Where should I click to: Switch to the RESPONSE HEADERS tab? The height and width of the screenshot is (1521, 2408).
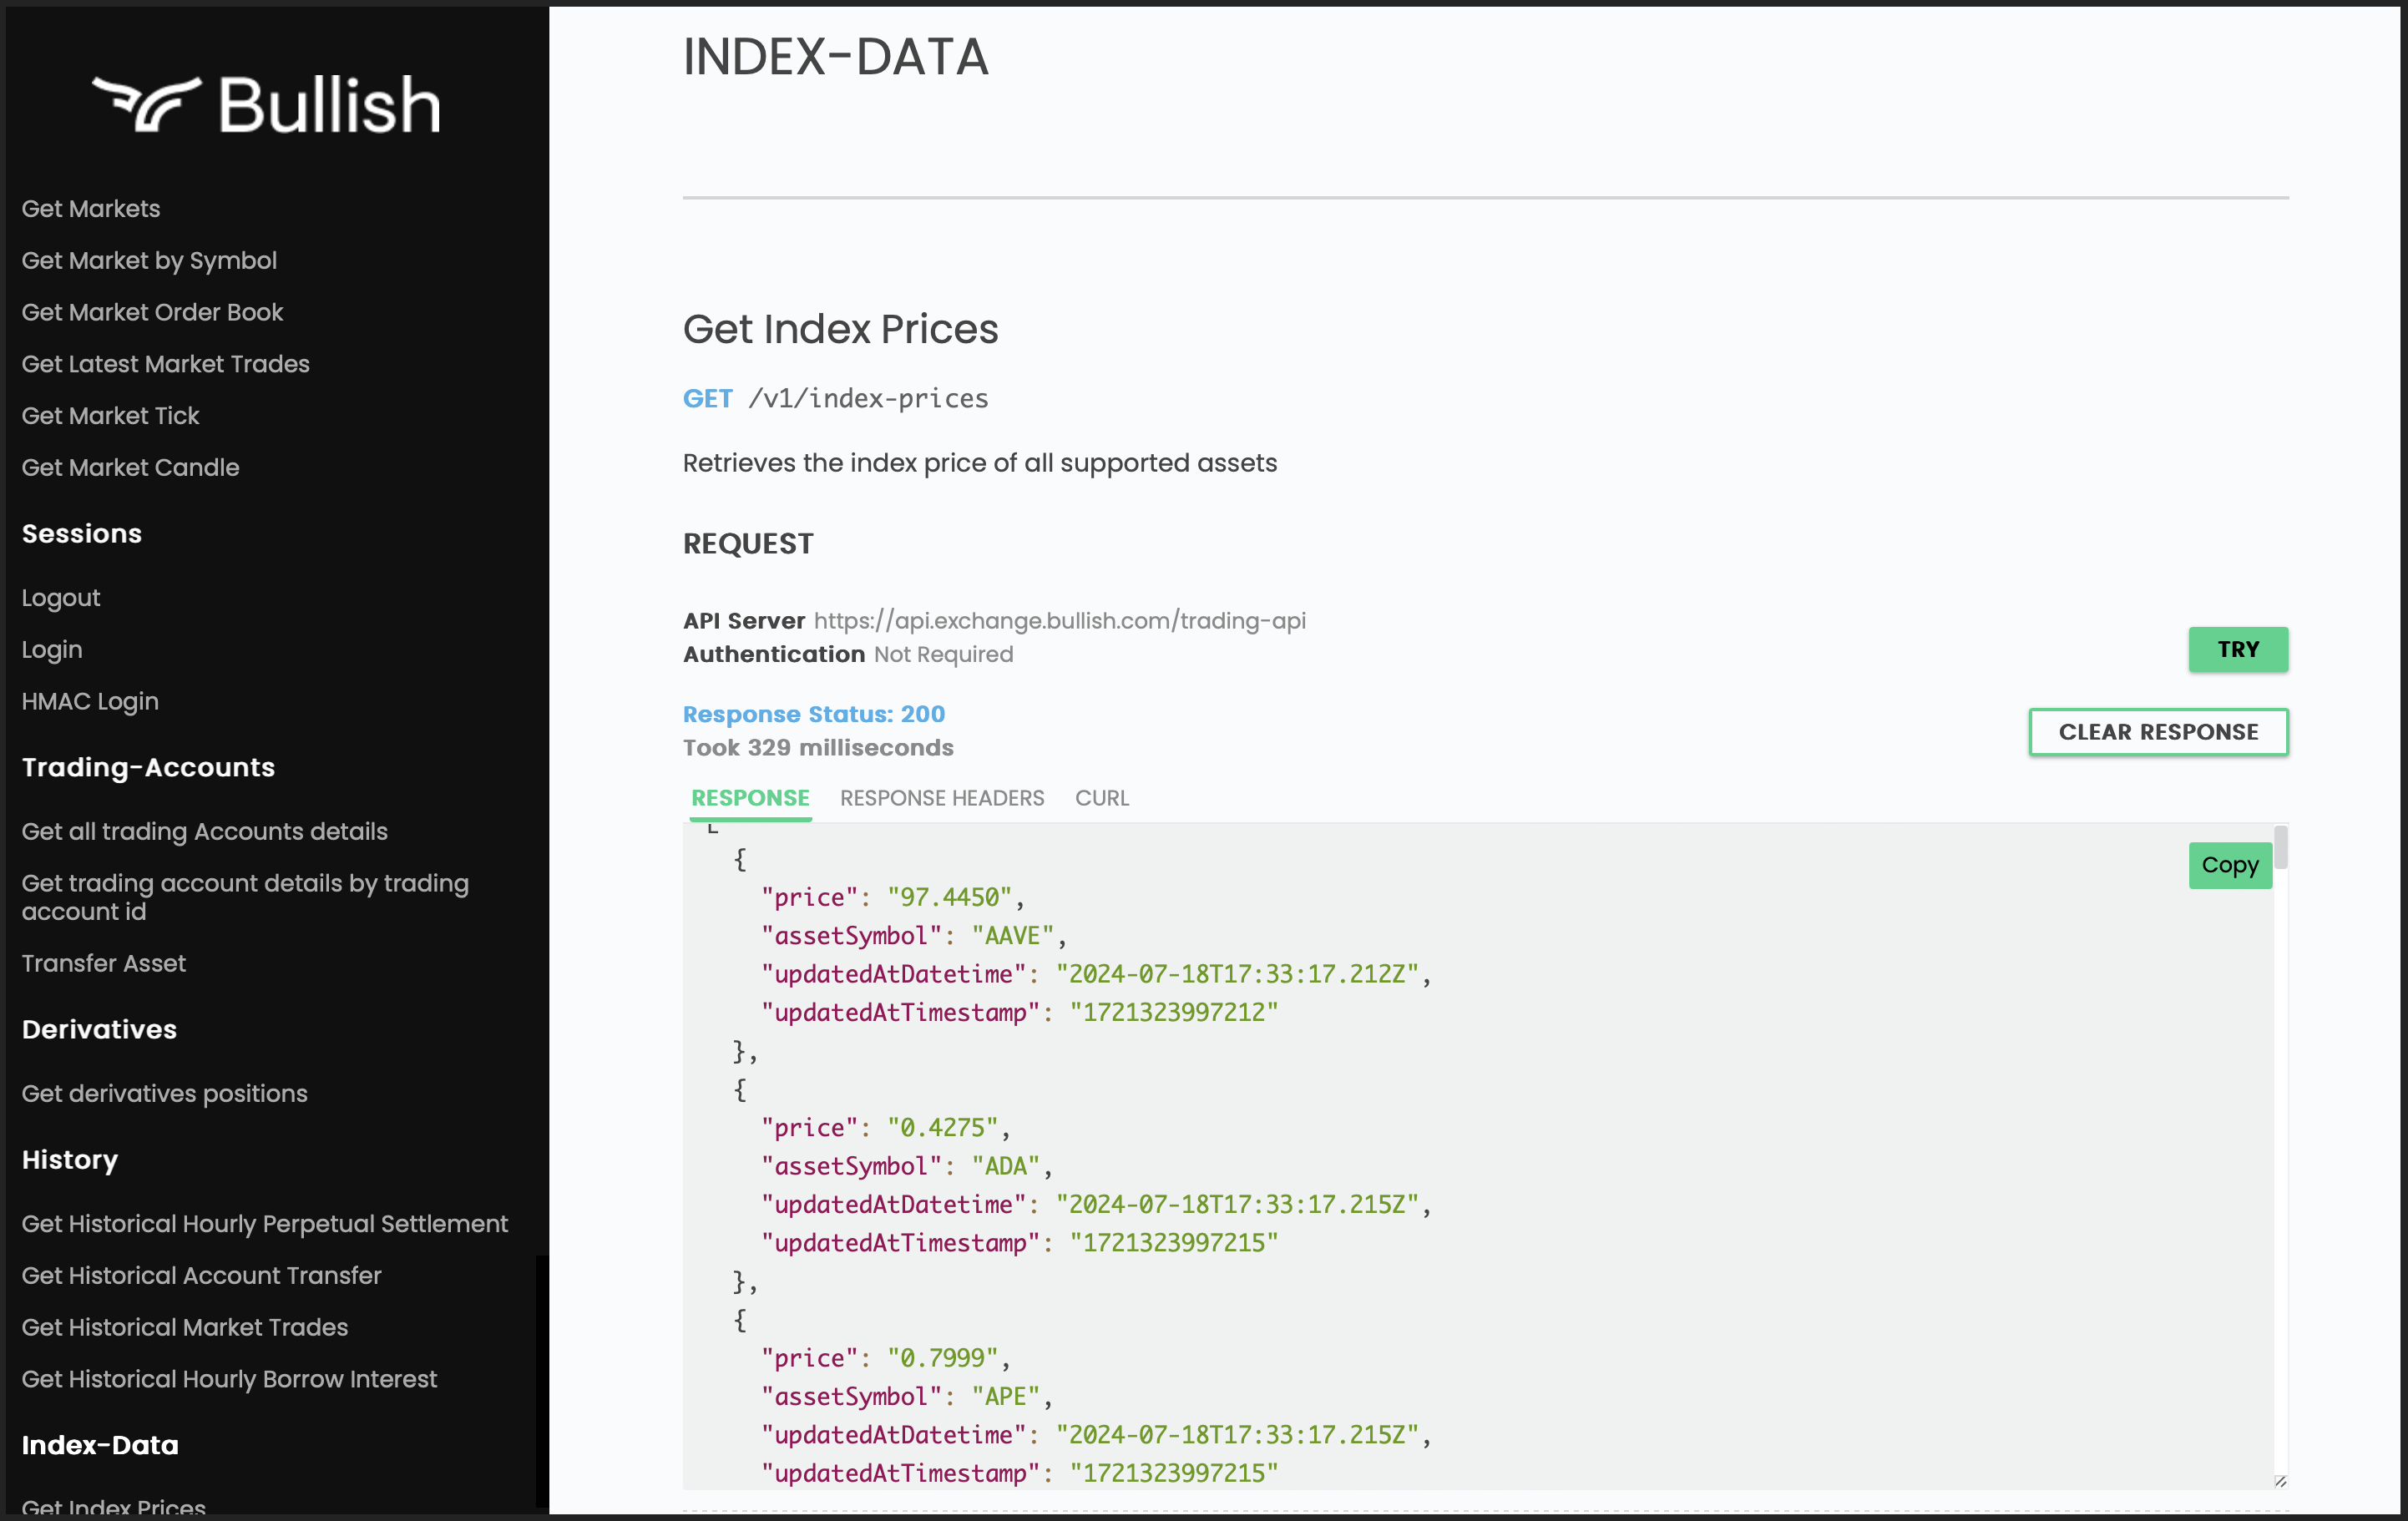[941, 797]
